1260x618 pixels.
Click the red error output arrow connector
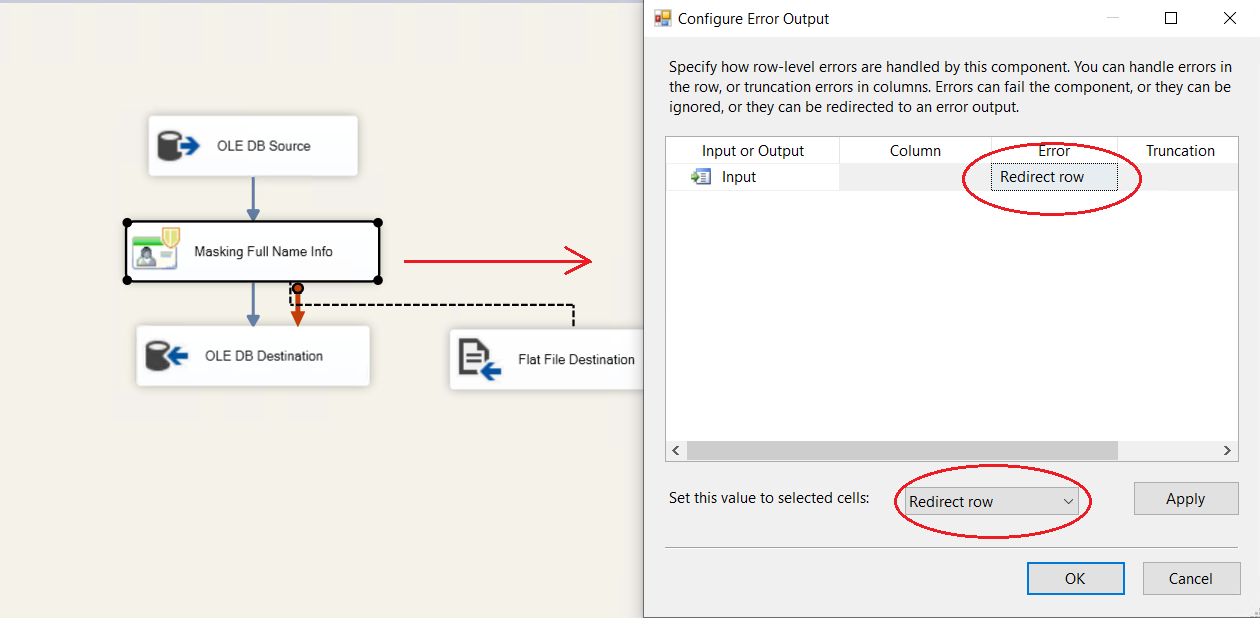297,308
